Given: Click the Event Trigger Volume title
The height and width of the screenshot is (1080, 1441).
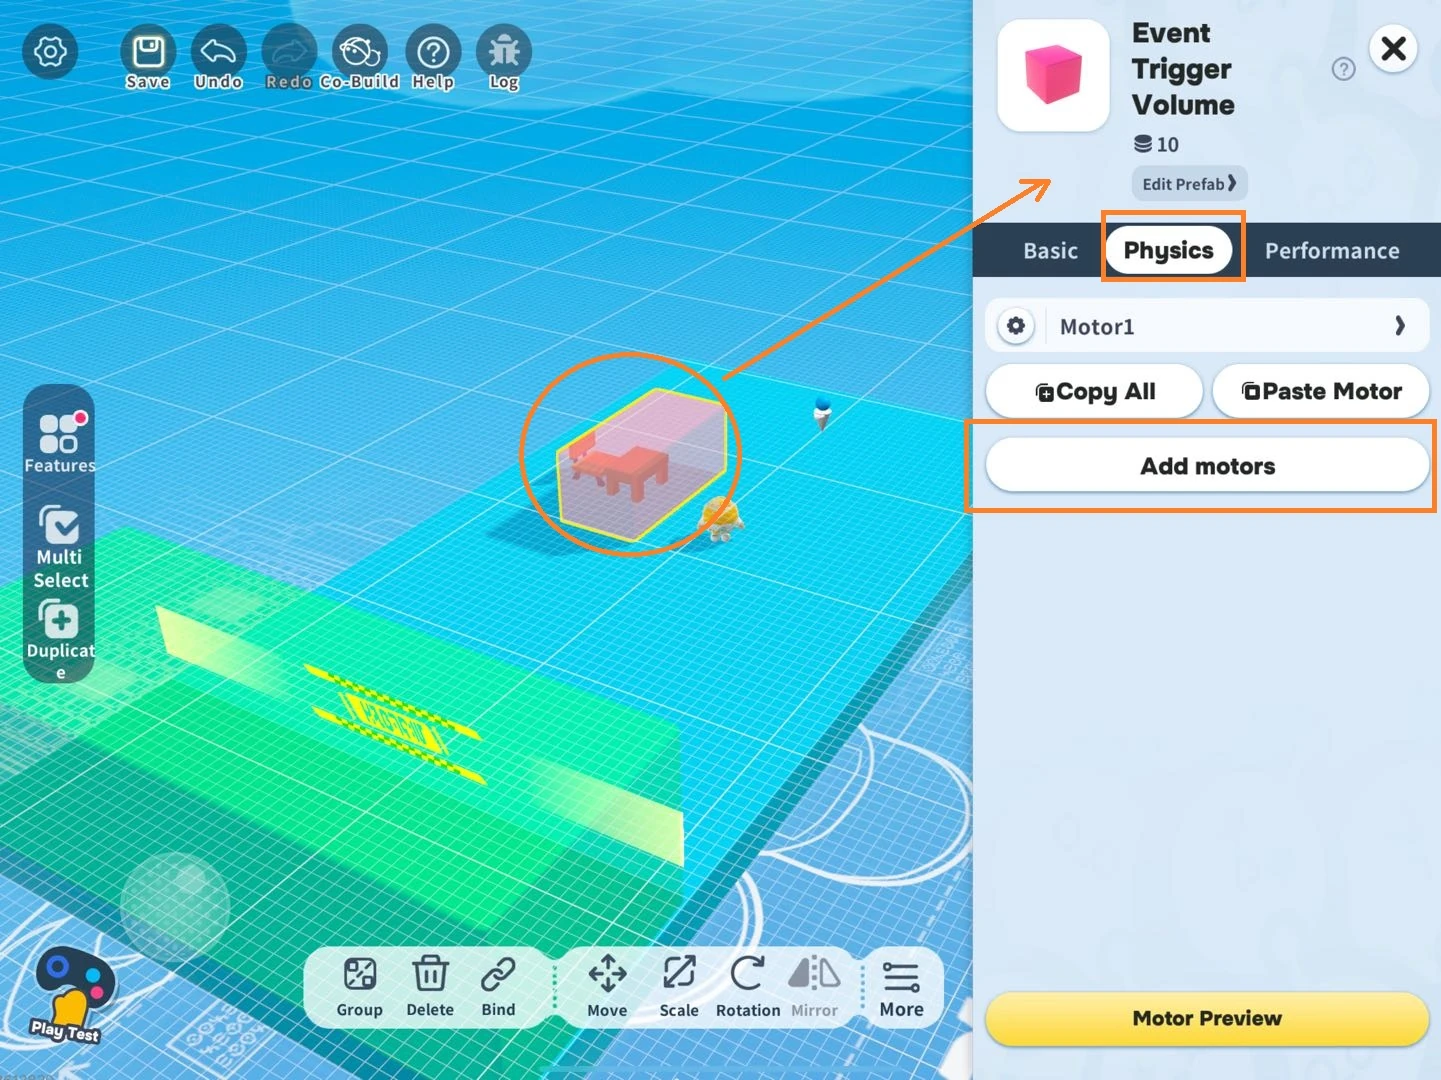Looking at the screenshot, I should (x=1183, y=69).
